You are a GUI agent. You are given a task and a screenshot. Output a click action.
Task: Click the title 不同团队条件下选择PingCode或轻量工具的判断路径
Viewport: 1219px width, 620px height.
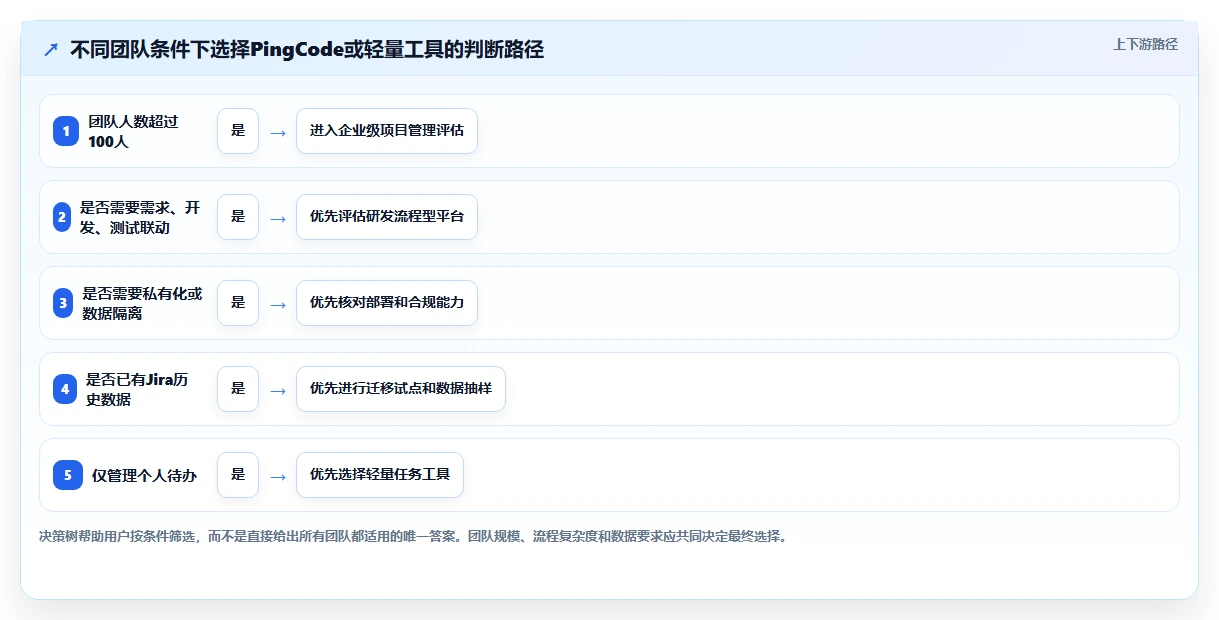[307, 50]
